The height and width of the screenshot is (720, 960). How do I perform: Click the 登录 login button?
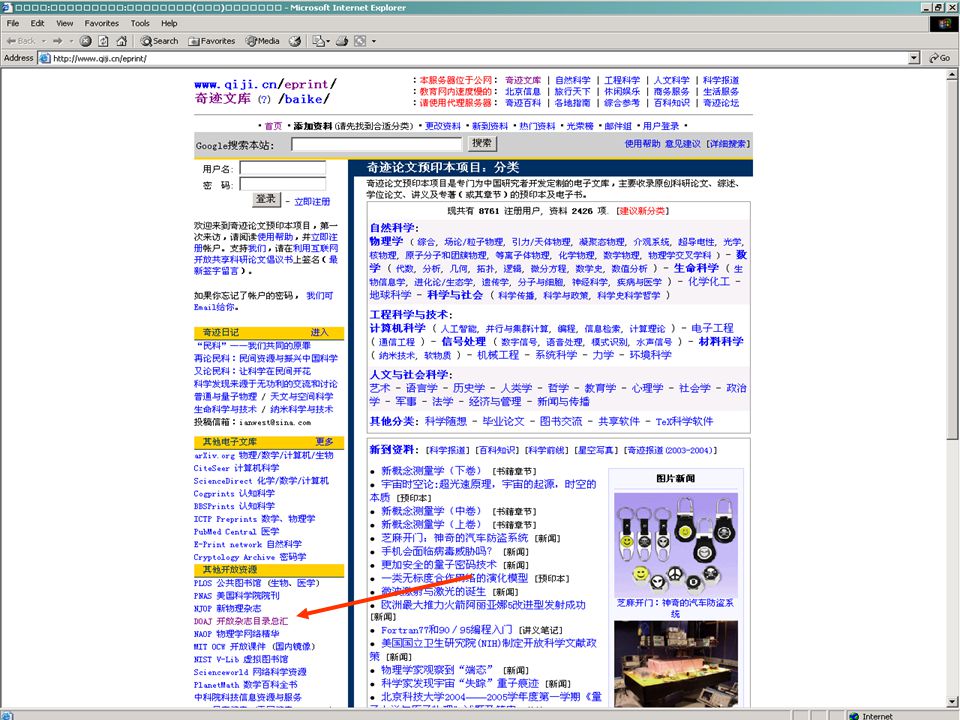266,199
